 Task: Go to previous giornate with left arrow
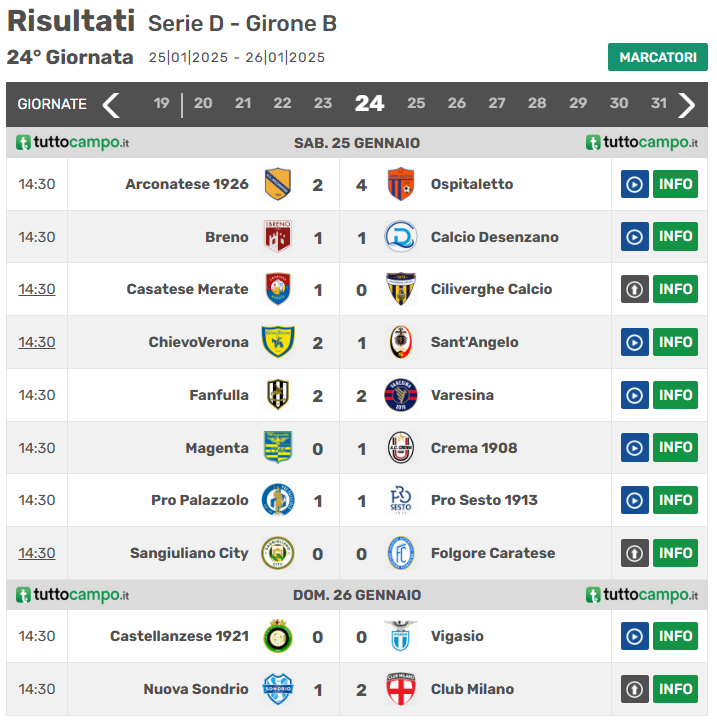[111, 104]
